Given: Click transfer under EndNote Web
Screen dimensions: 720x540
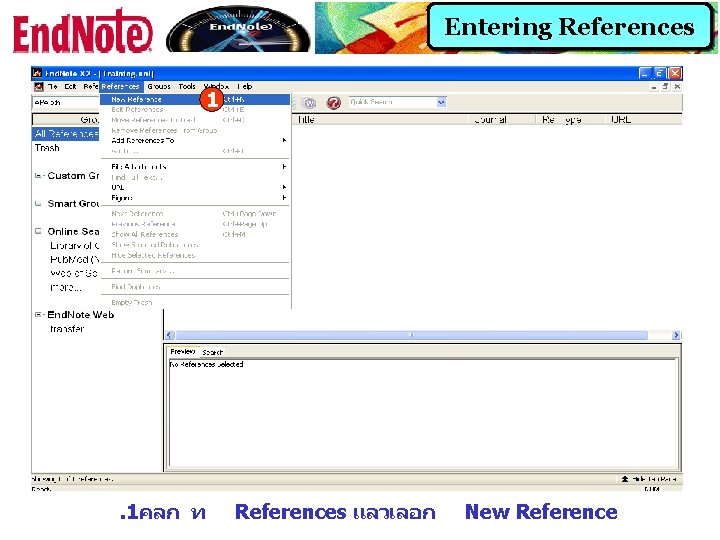Looking at the screenshot, I should click(x=67, y=329).
